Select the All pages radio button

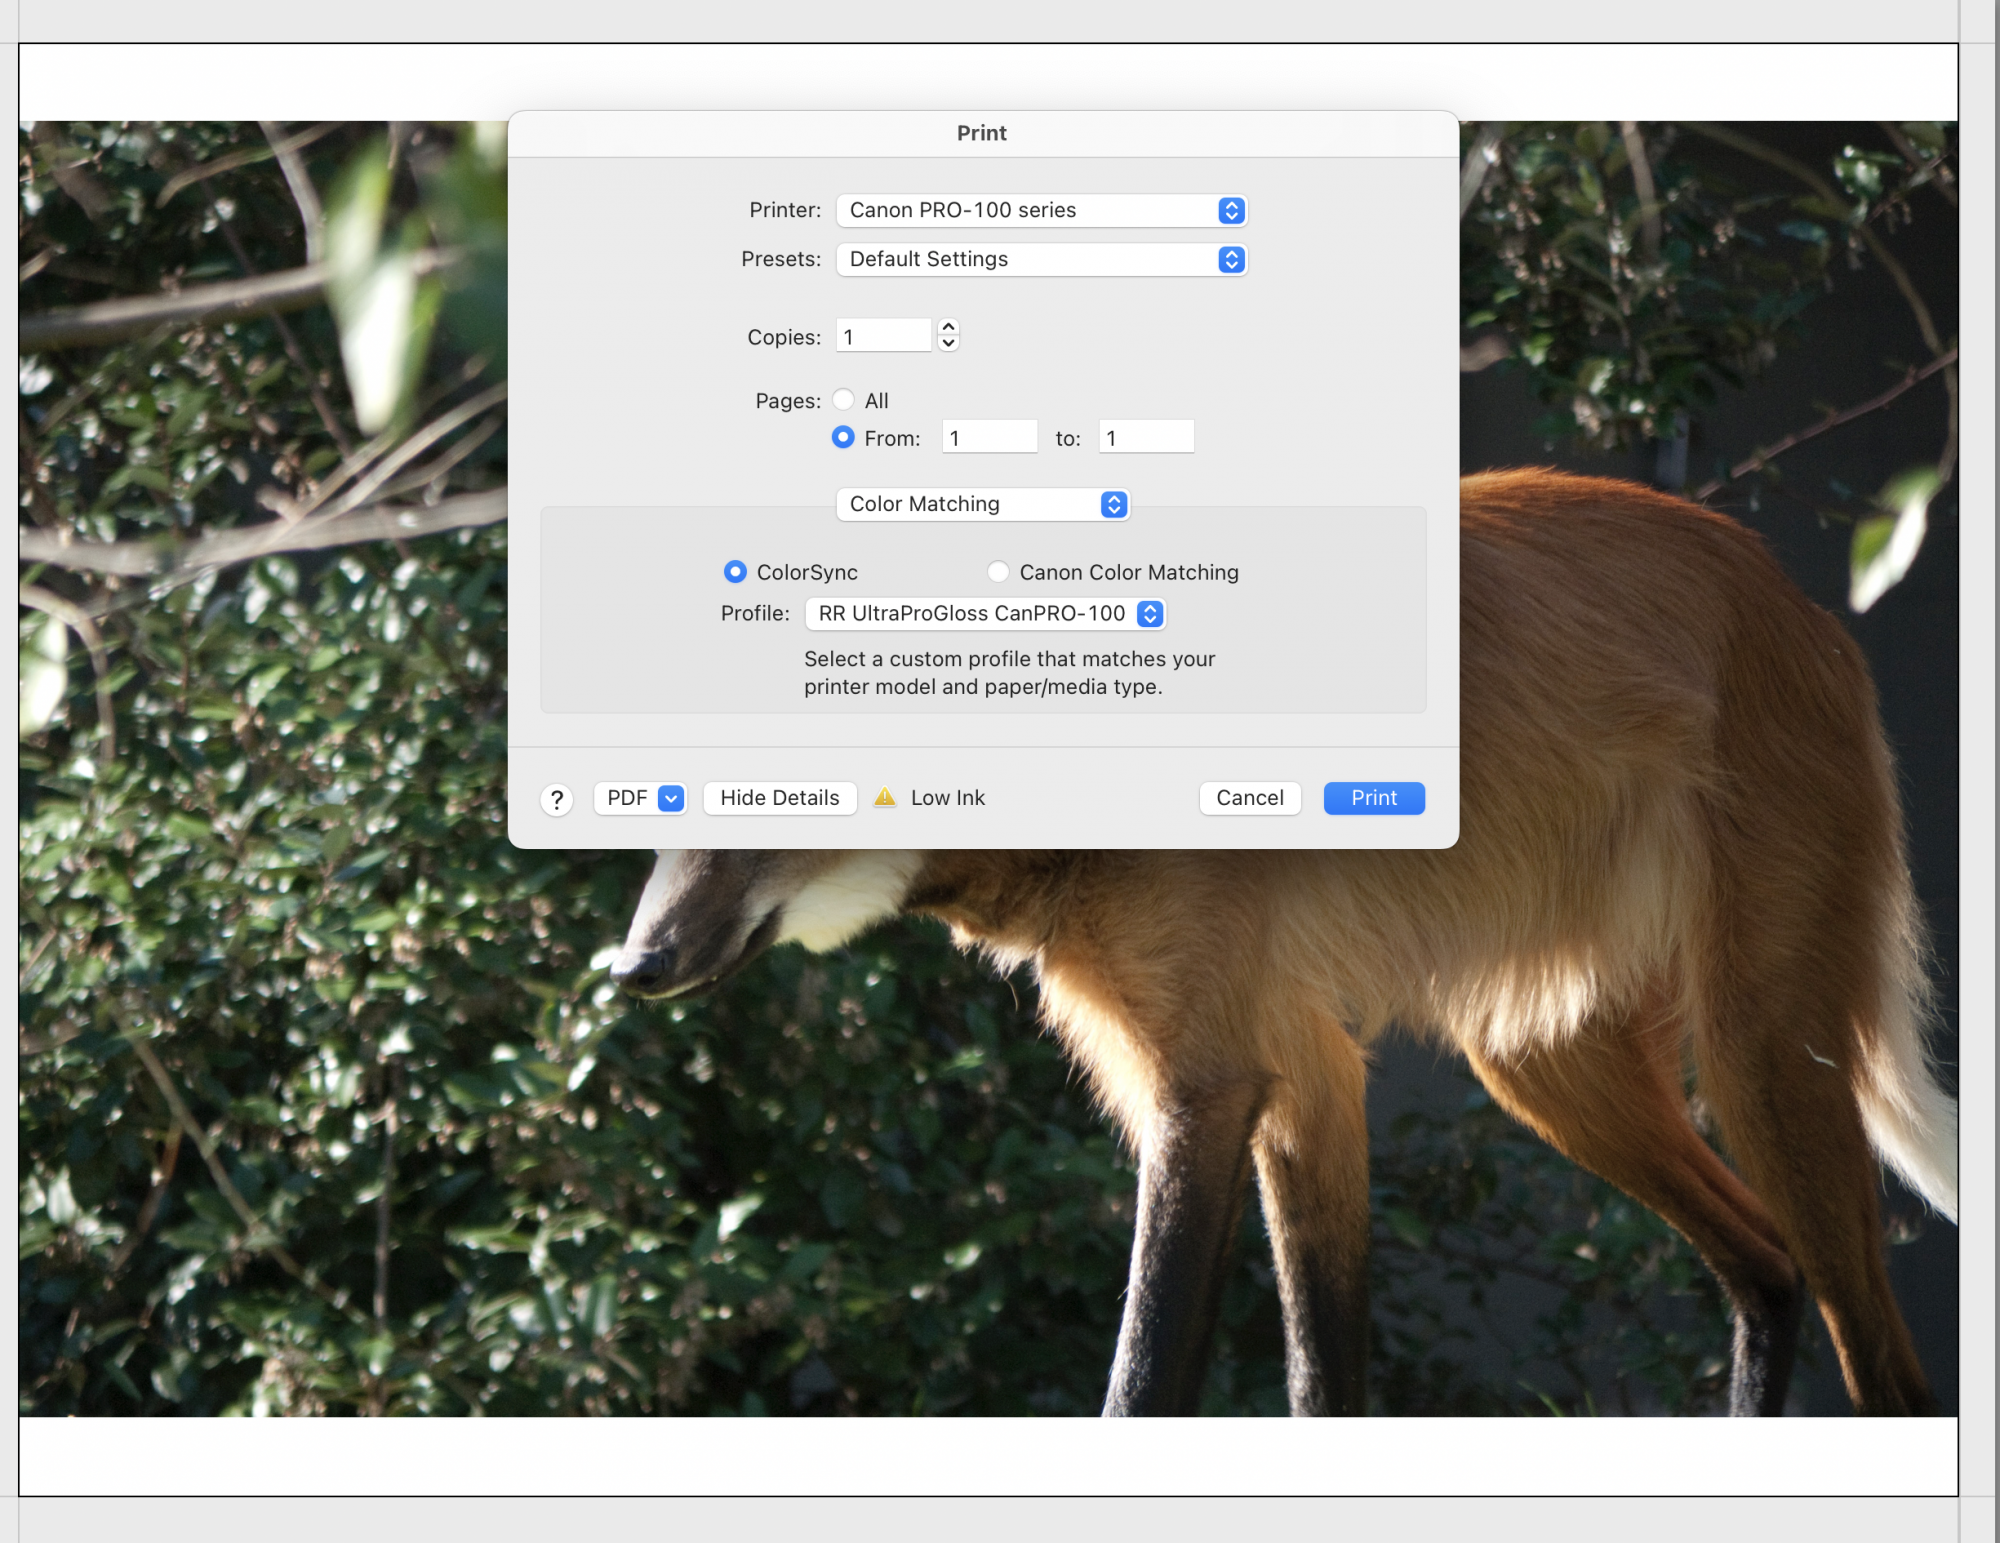pos(844,400)
